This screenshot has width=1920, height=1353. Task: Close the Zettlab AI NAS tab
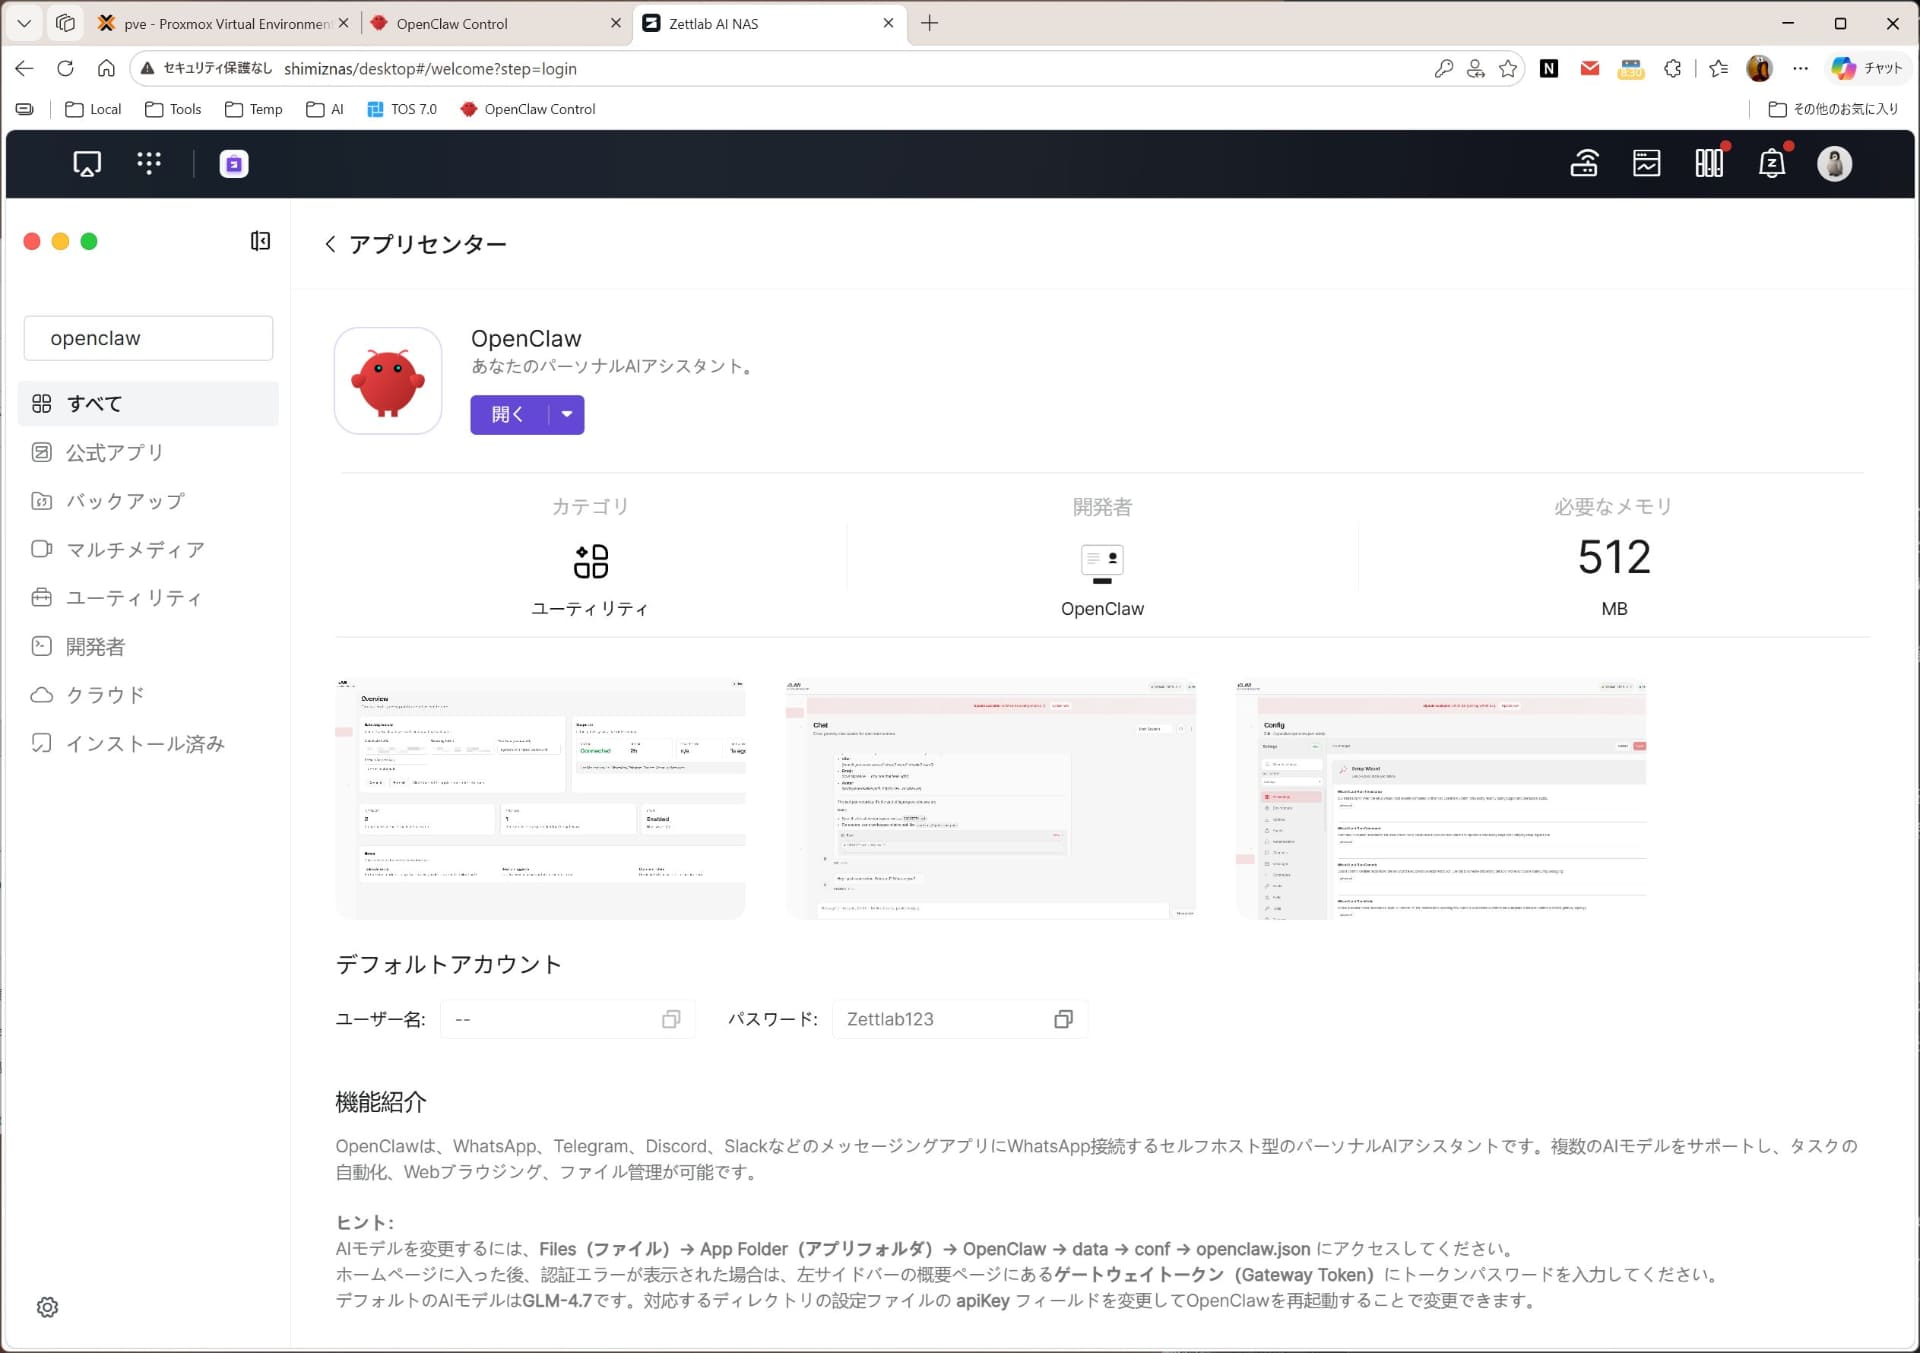(x=888, y=23)
